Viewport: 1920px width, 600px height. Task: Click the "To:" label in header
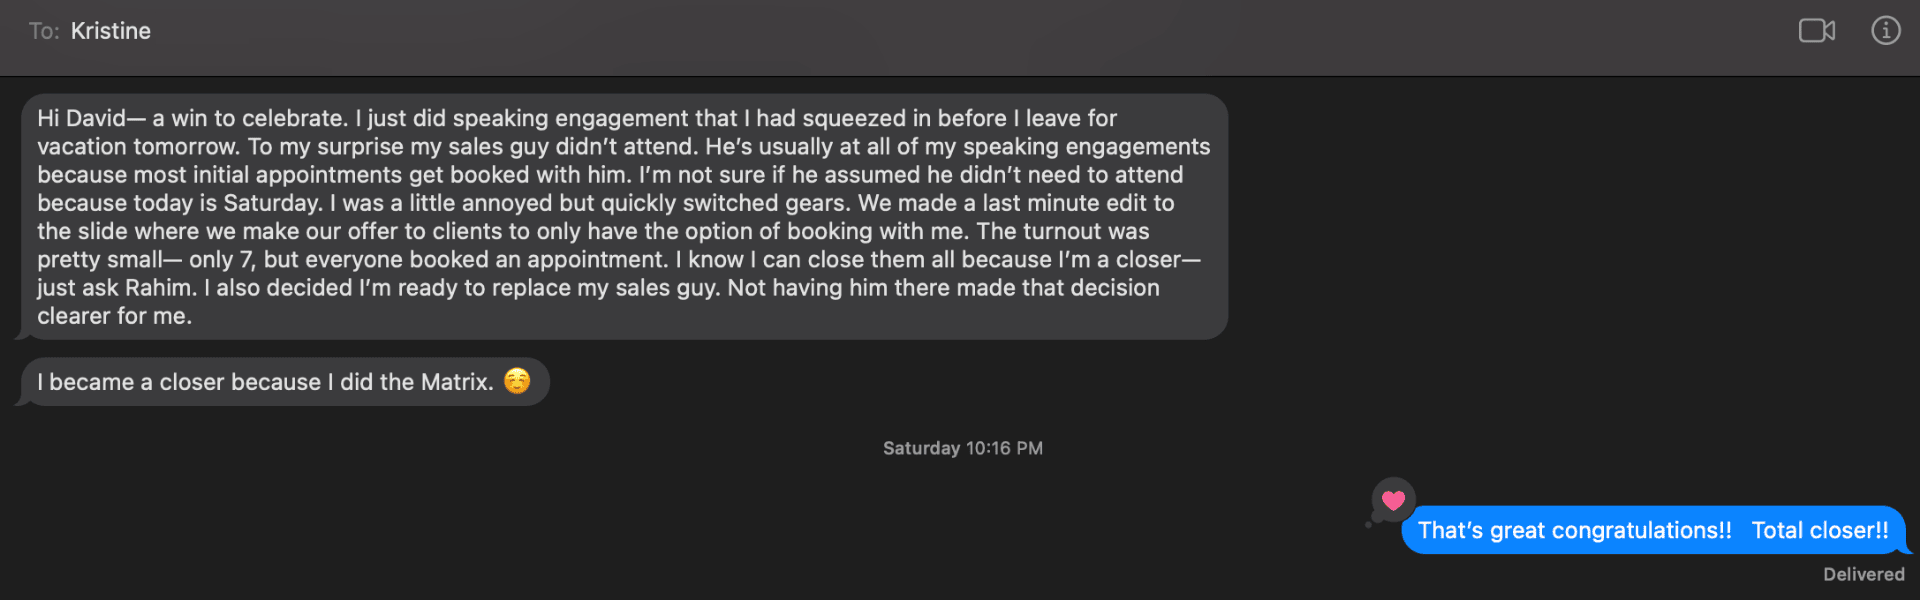(44, 31)
